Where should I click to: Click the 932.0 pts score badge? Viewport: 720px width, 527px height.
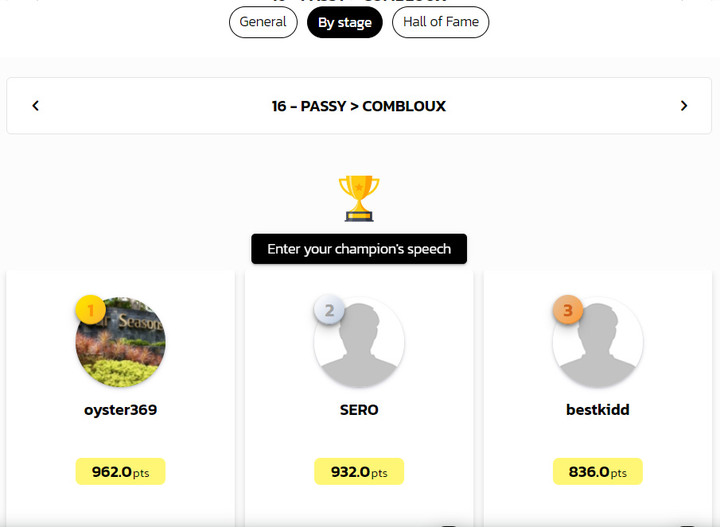click(x=359, y=471)
